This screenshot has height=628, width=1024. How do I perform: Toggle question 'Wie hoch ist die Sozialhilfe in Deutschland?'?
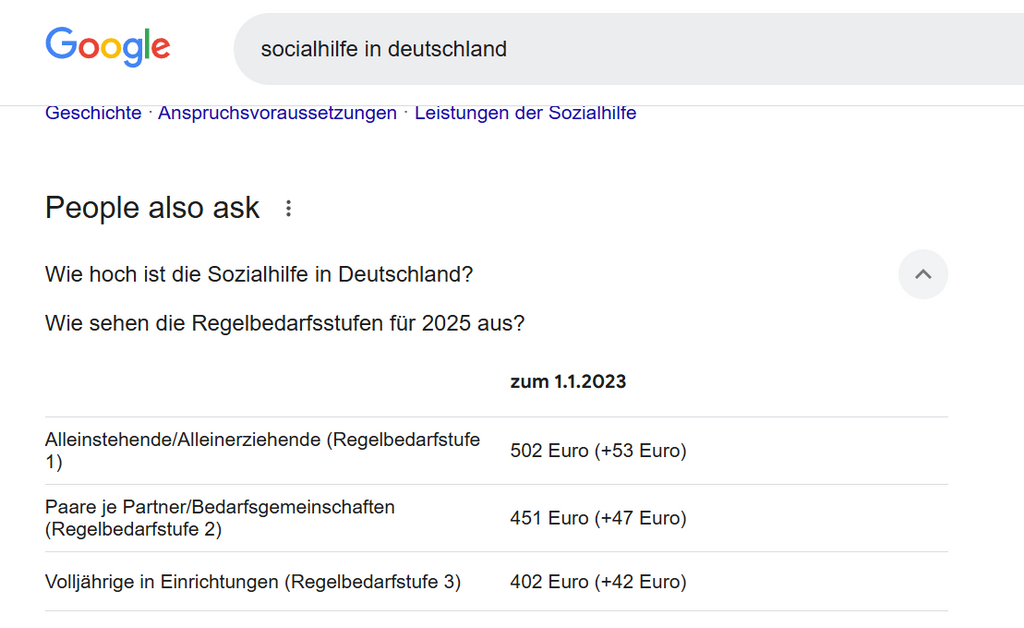point(259,274)
